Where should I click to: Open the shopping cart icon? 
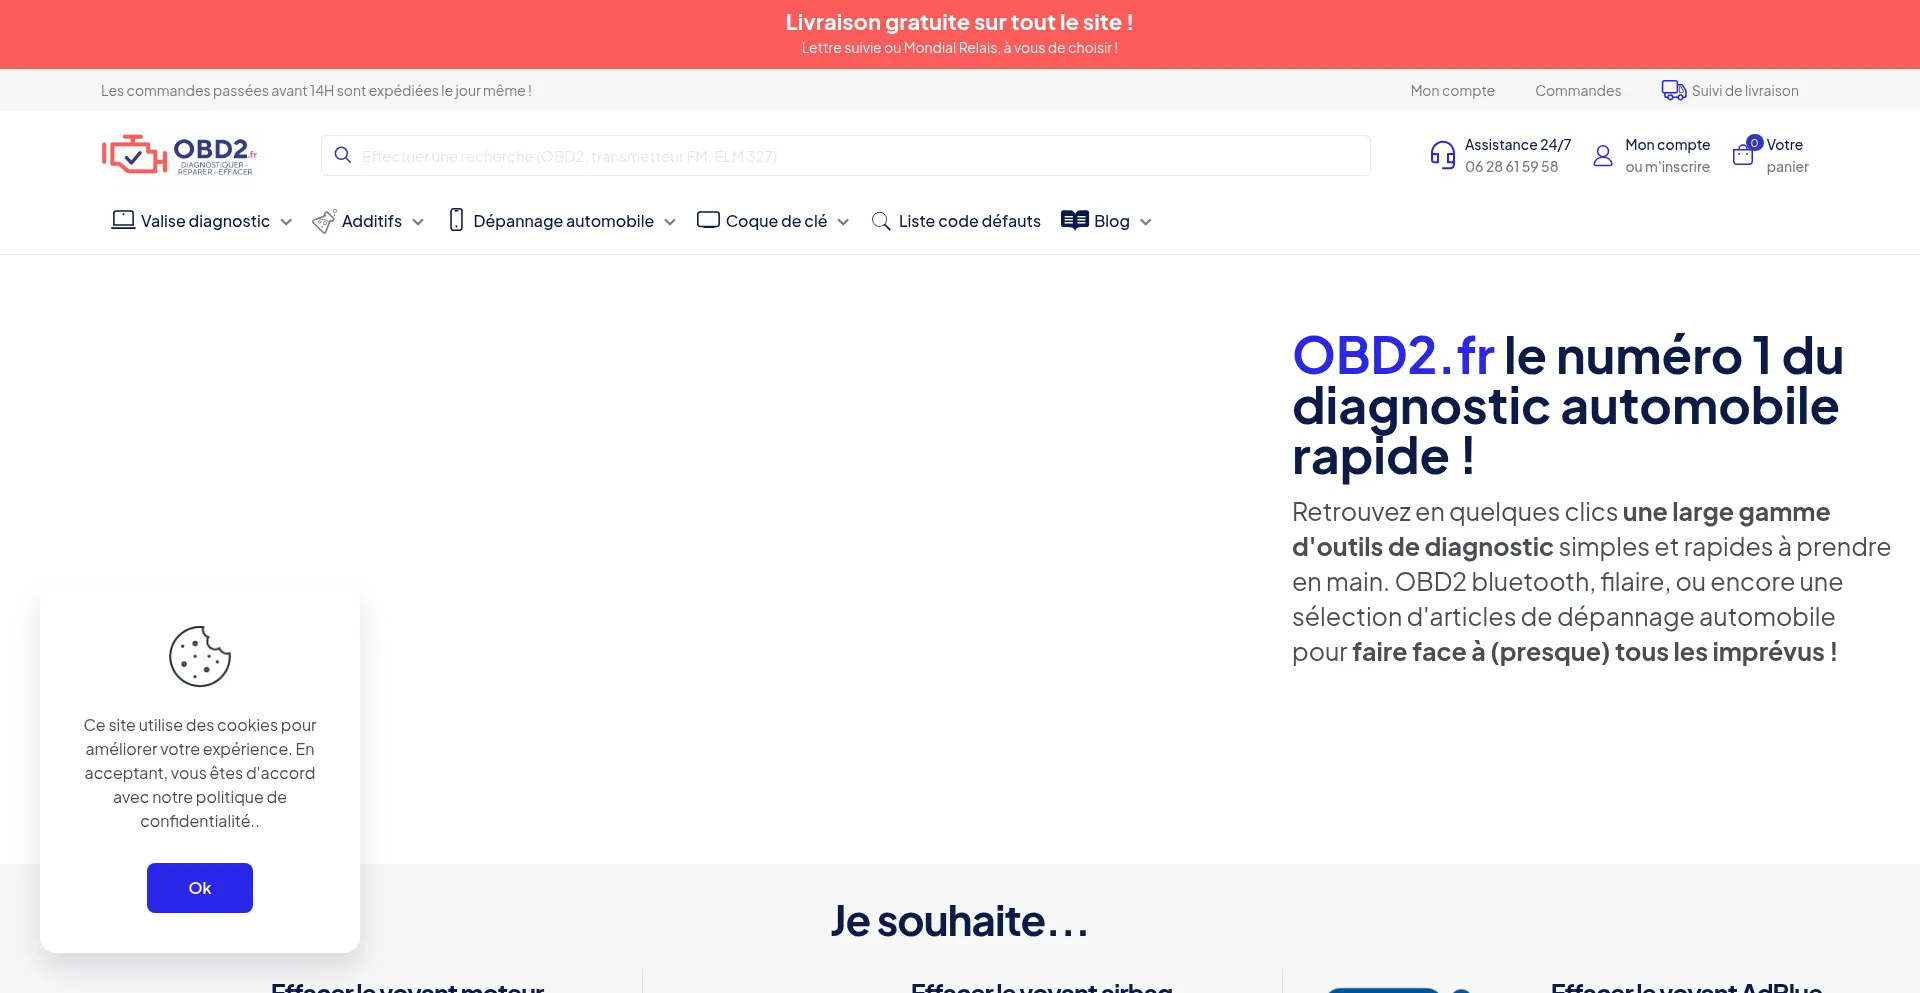pyautogui.click(x=1744, y=154)
